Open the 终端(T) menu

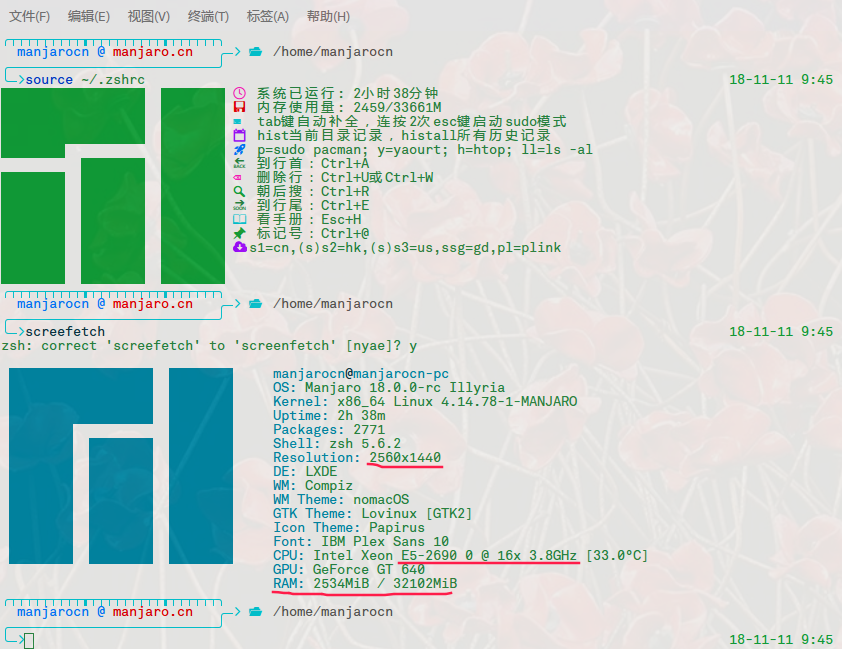coord(208,16)
